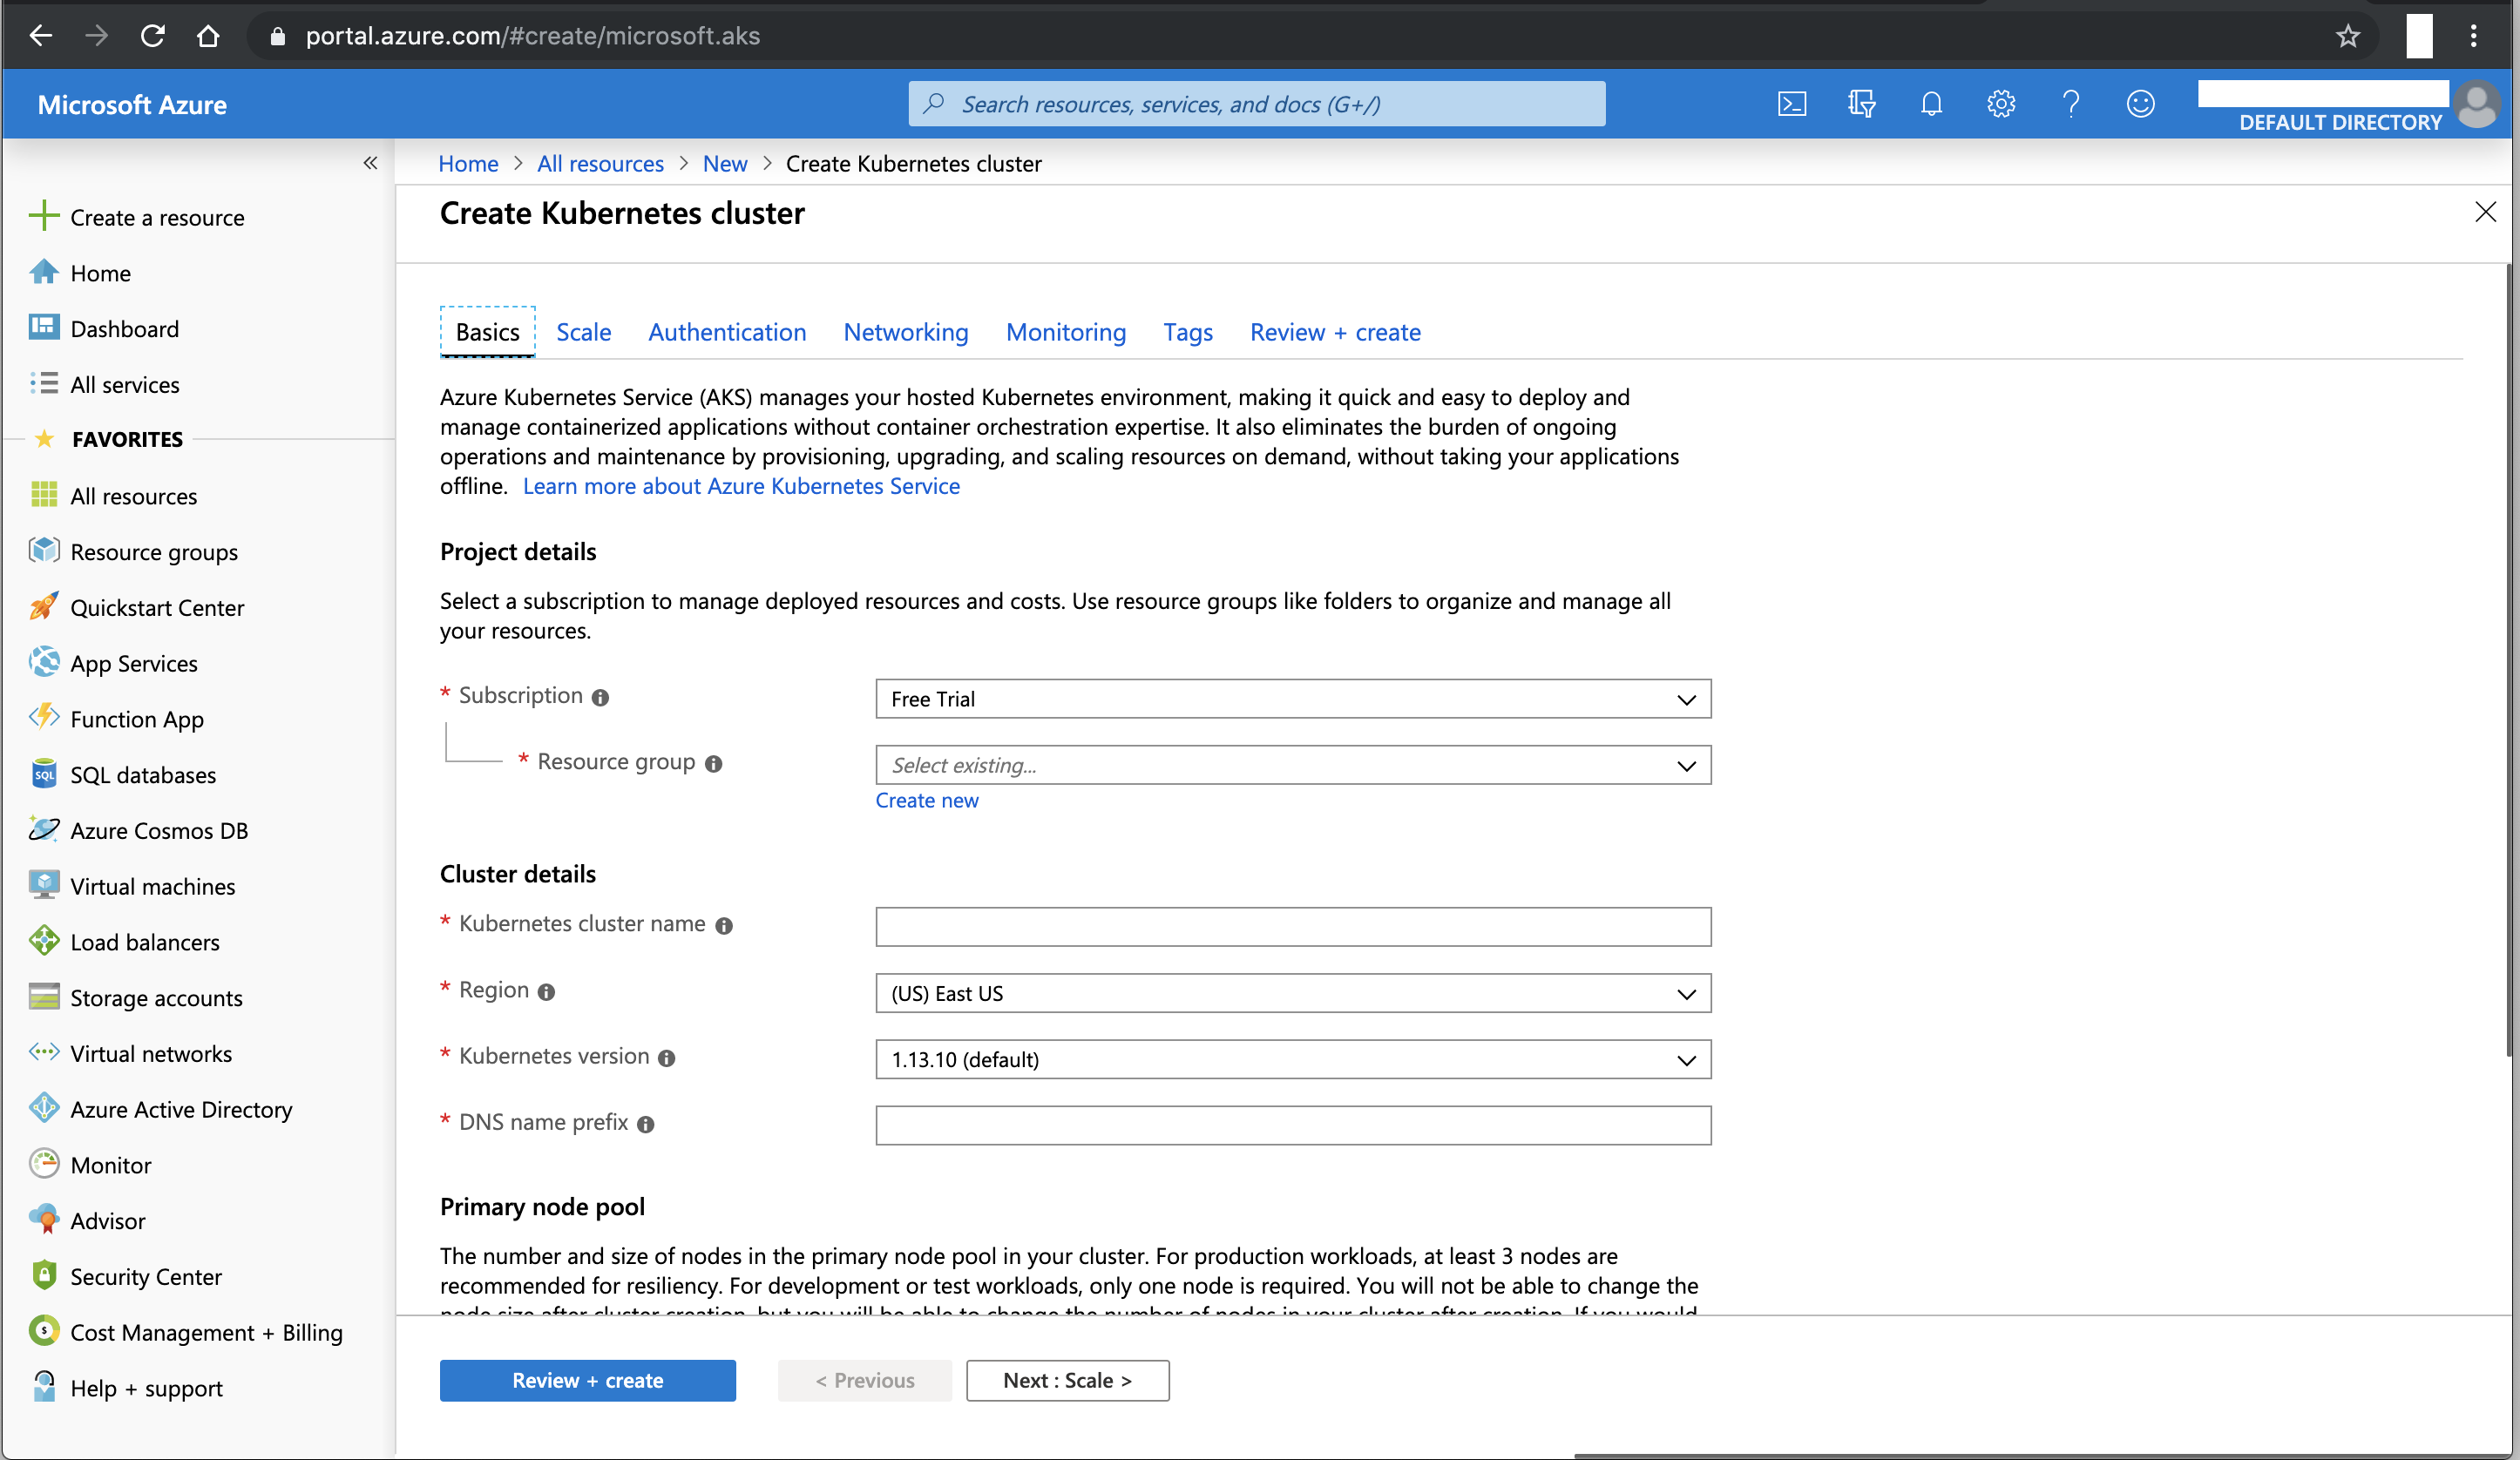
Task: Click the Kubernetes cluster name field
Action: pyautogui.click(x=1293, y=927)
